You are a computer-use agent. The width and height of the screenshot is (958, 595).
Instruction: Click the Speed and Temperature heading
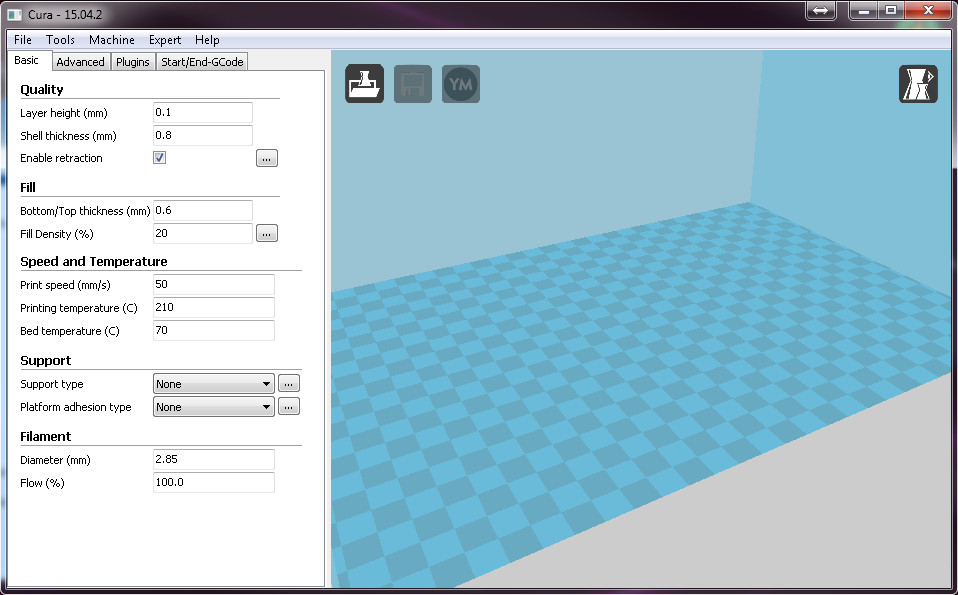point(93,261)
